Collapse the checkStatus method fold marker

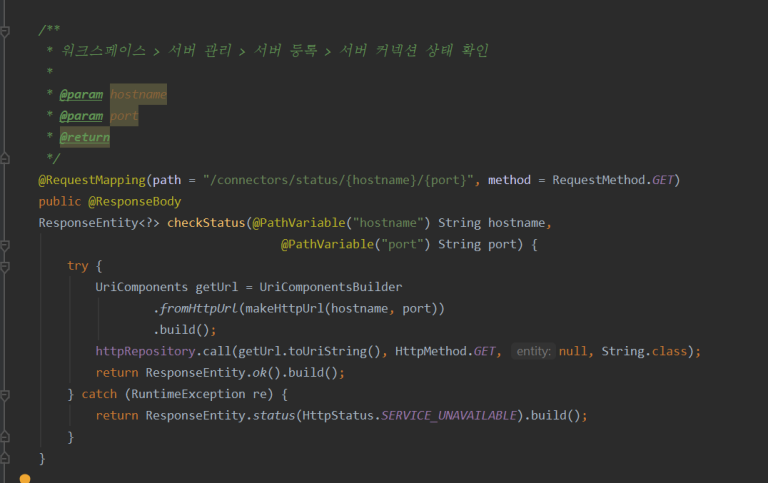(x=5, y=245)
